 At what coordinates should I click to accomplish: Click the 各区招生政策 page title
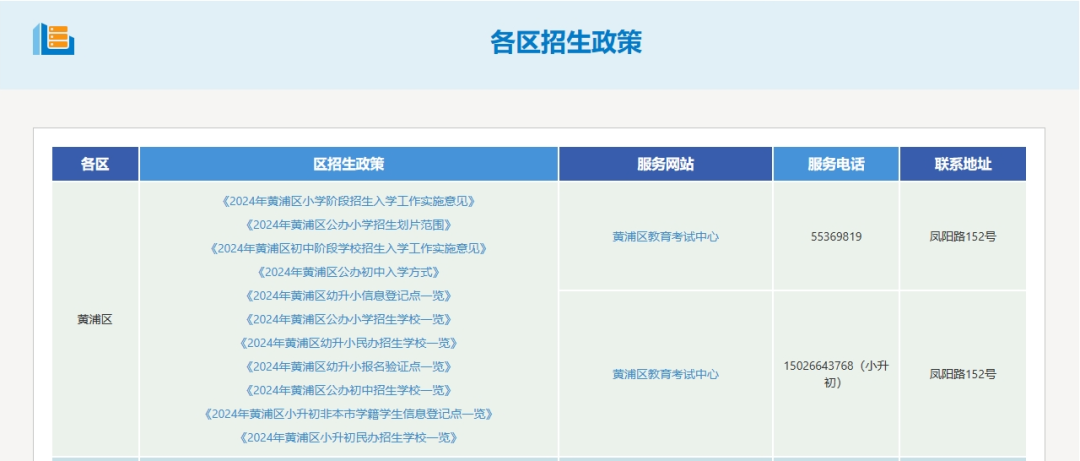coord(566,42)
